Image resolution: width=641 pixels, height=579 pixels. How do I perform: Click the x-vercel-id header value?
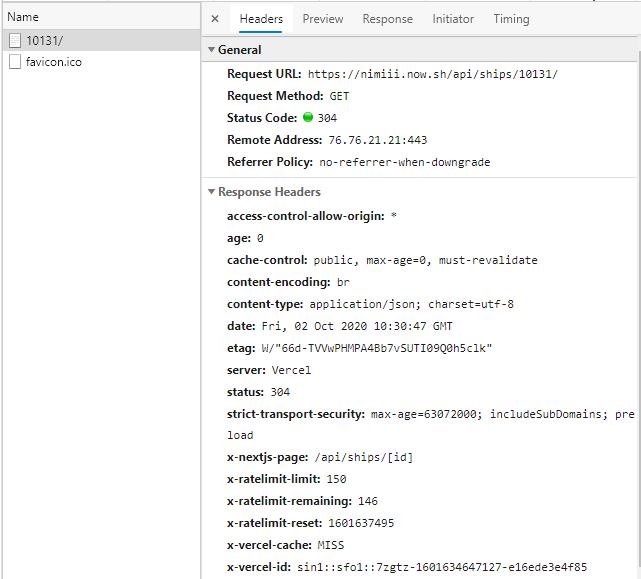442,568
